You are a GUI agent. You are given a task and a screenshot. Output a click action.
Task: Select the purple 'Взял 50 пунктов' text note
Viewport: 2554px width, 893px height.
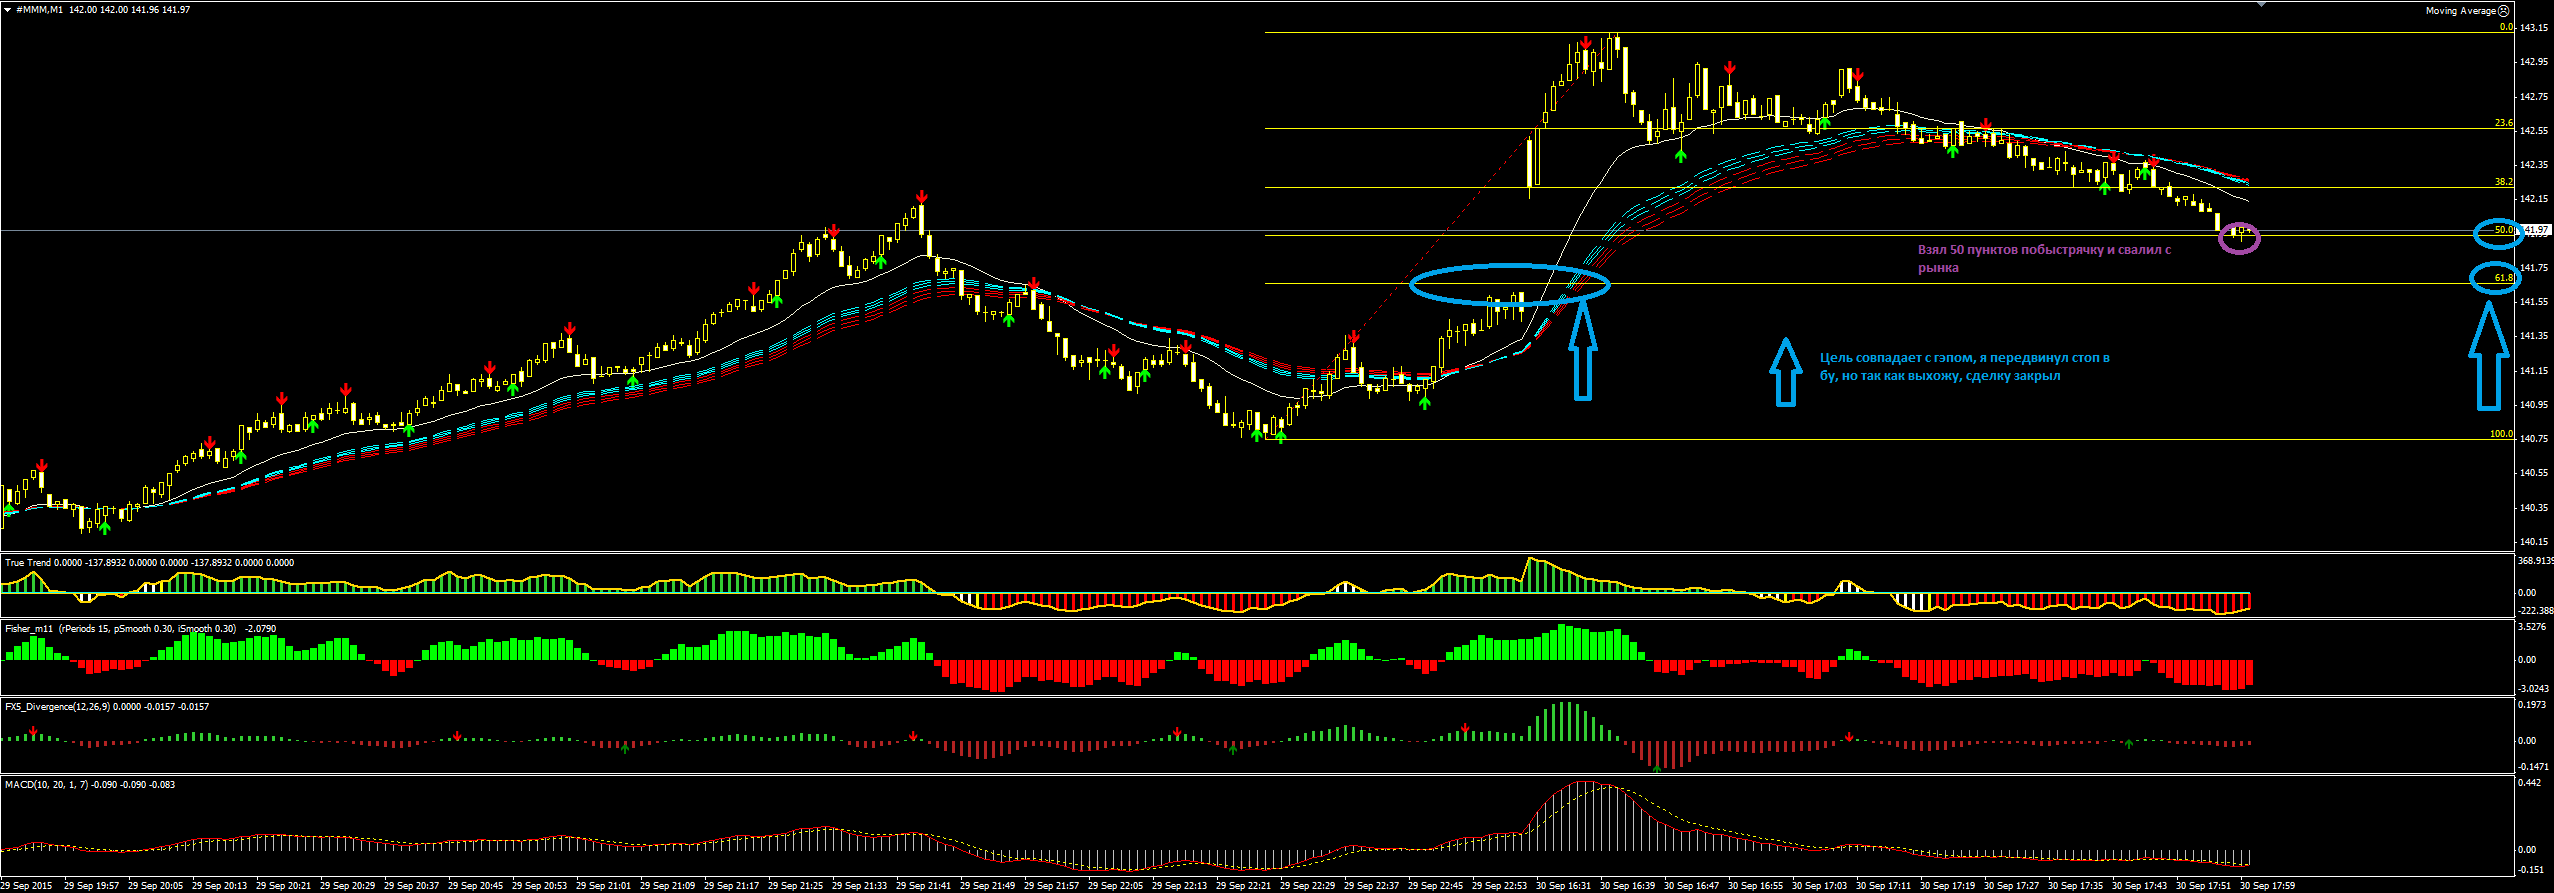pos(2044,259)
